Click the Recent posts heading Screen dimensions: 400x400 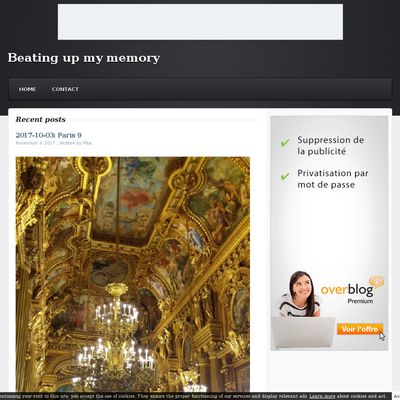click(x=41, y=119)
